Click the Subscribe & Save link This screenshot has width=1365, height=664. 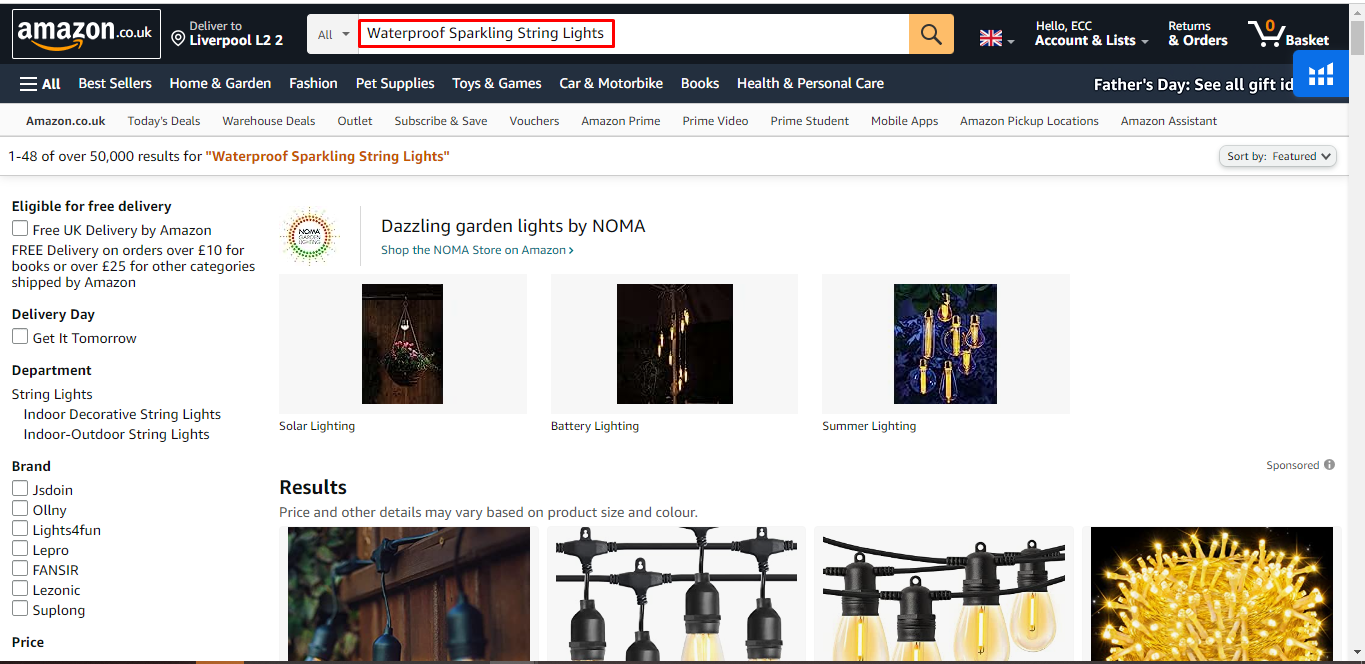click(x=441, y=121)
